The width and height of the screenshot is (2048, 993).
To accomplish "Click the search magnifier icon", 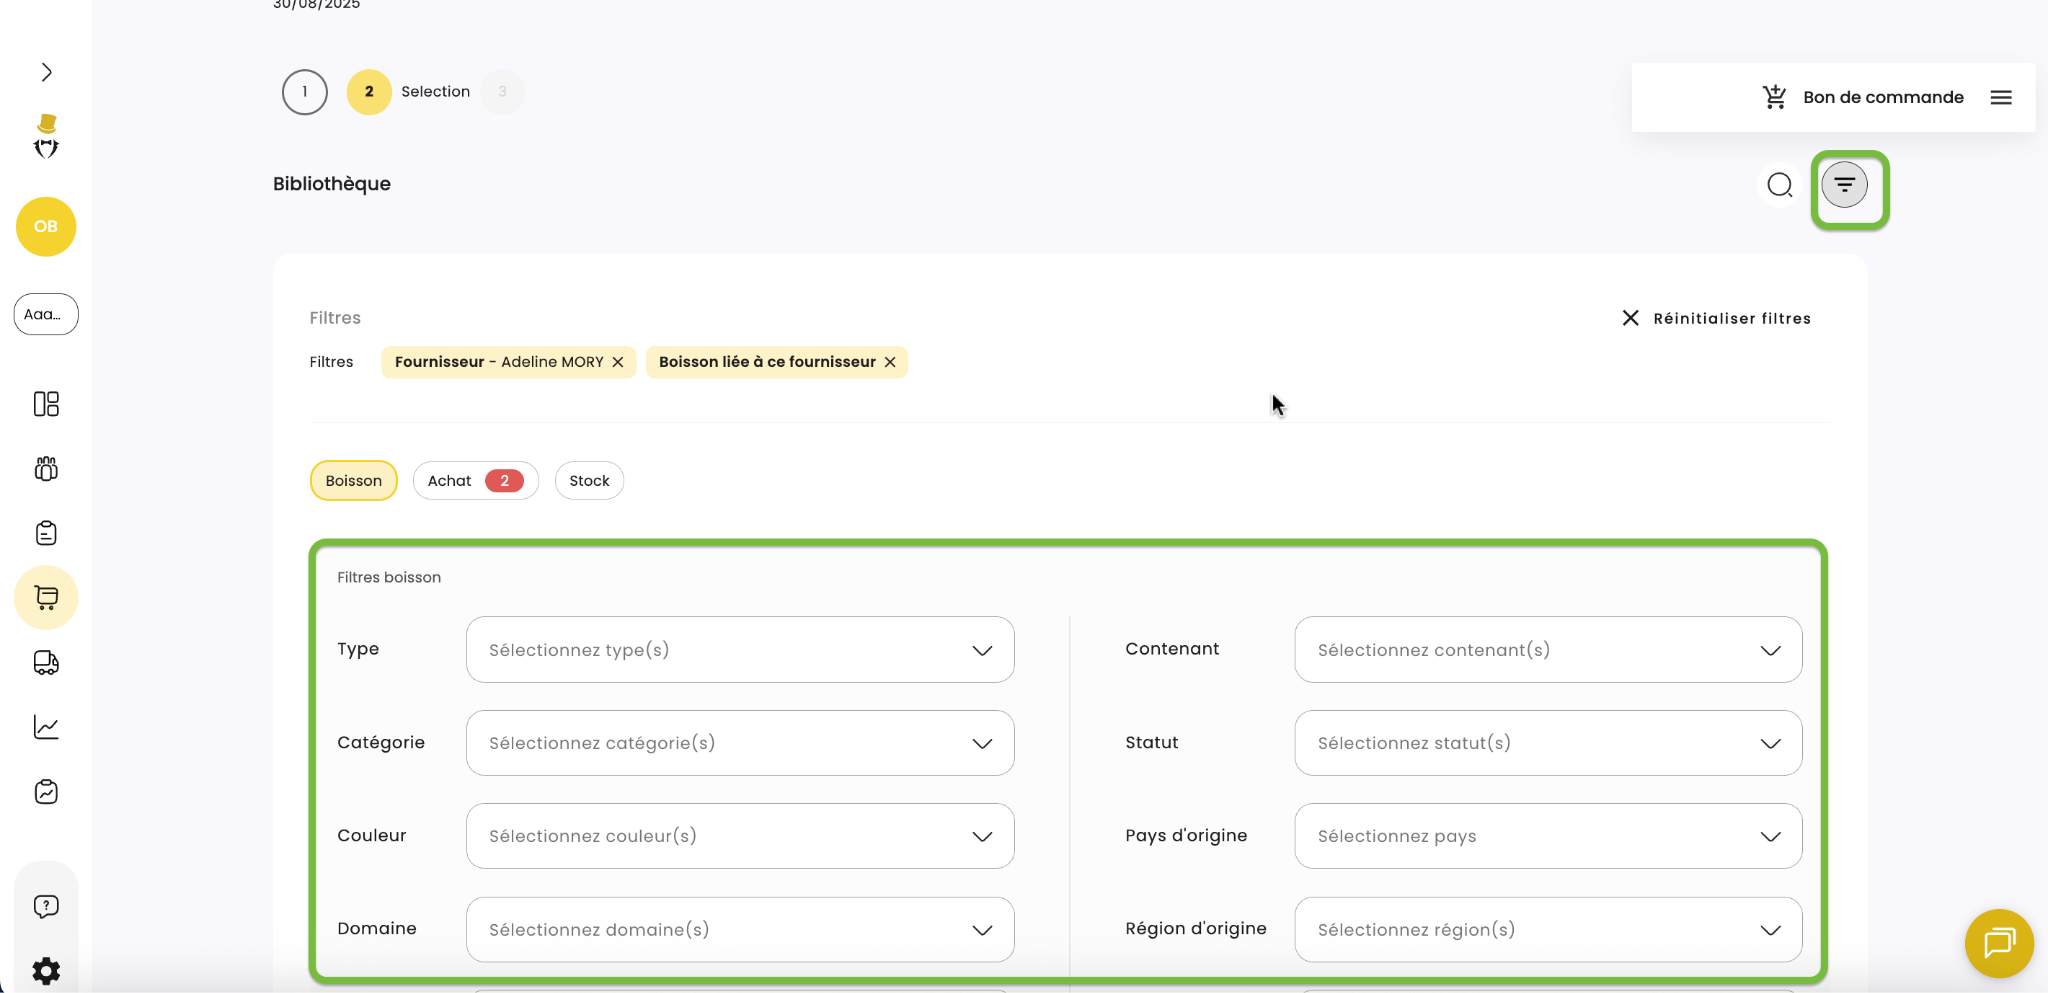I will coord(1779,185).
